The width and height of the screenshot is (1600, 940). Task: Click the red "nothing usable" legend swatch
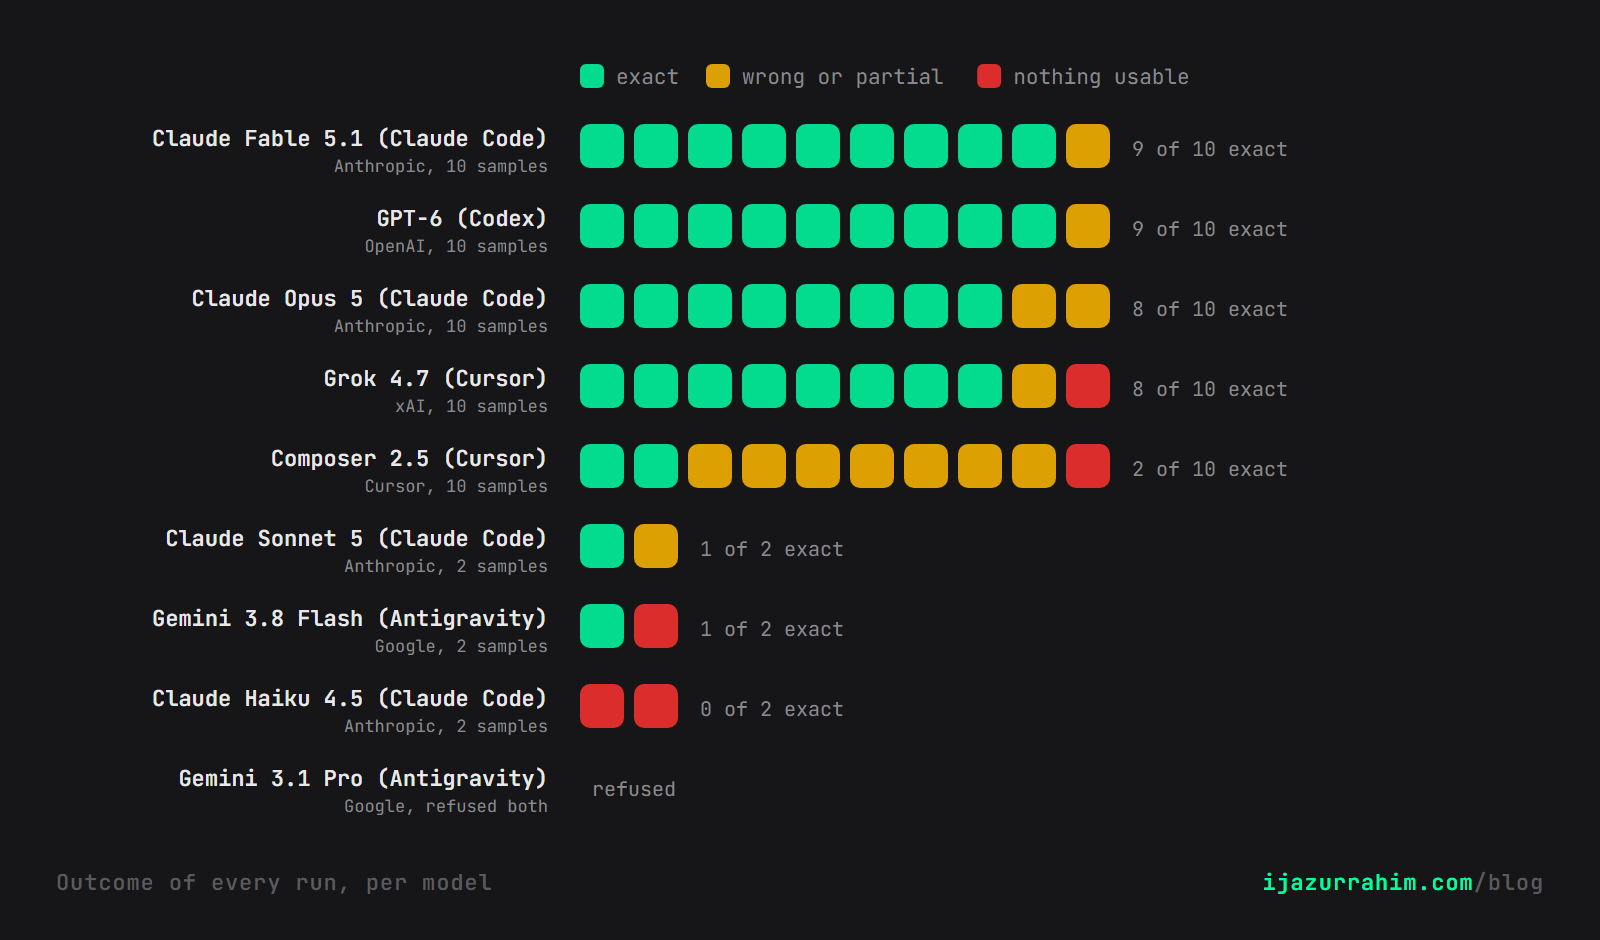[x=989, y=76]
